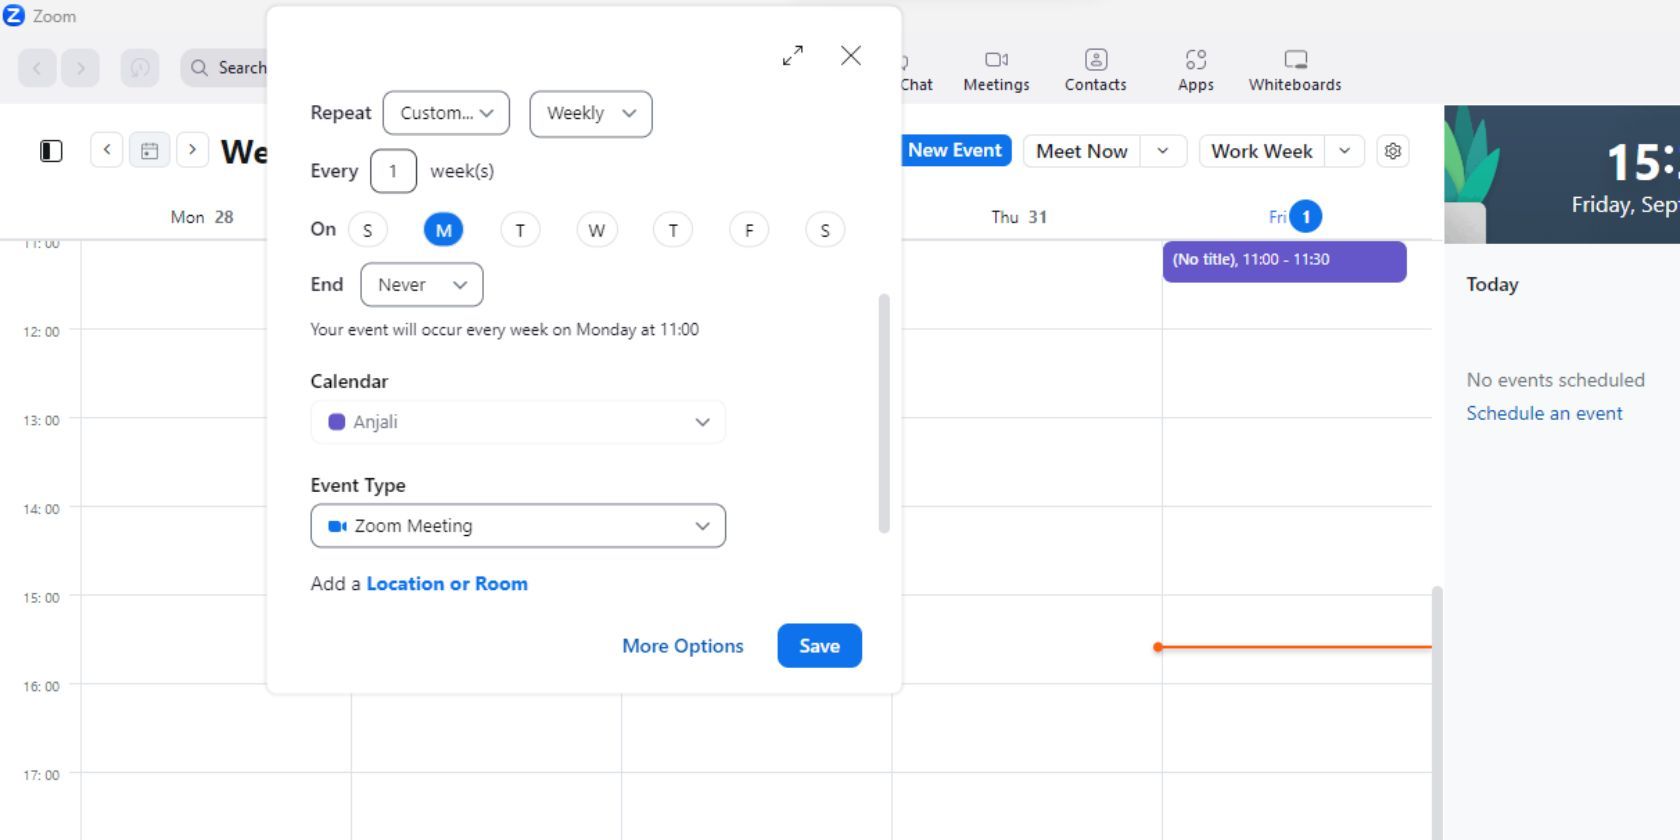Image resolution: width=1680 pixels, height=840 pixels.
Task: Select the Fri 1 day header
Action: pos(1295,217)
